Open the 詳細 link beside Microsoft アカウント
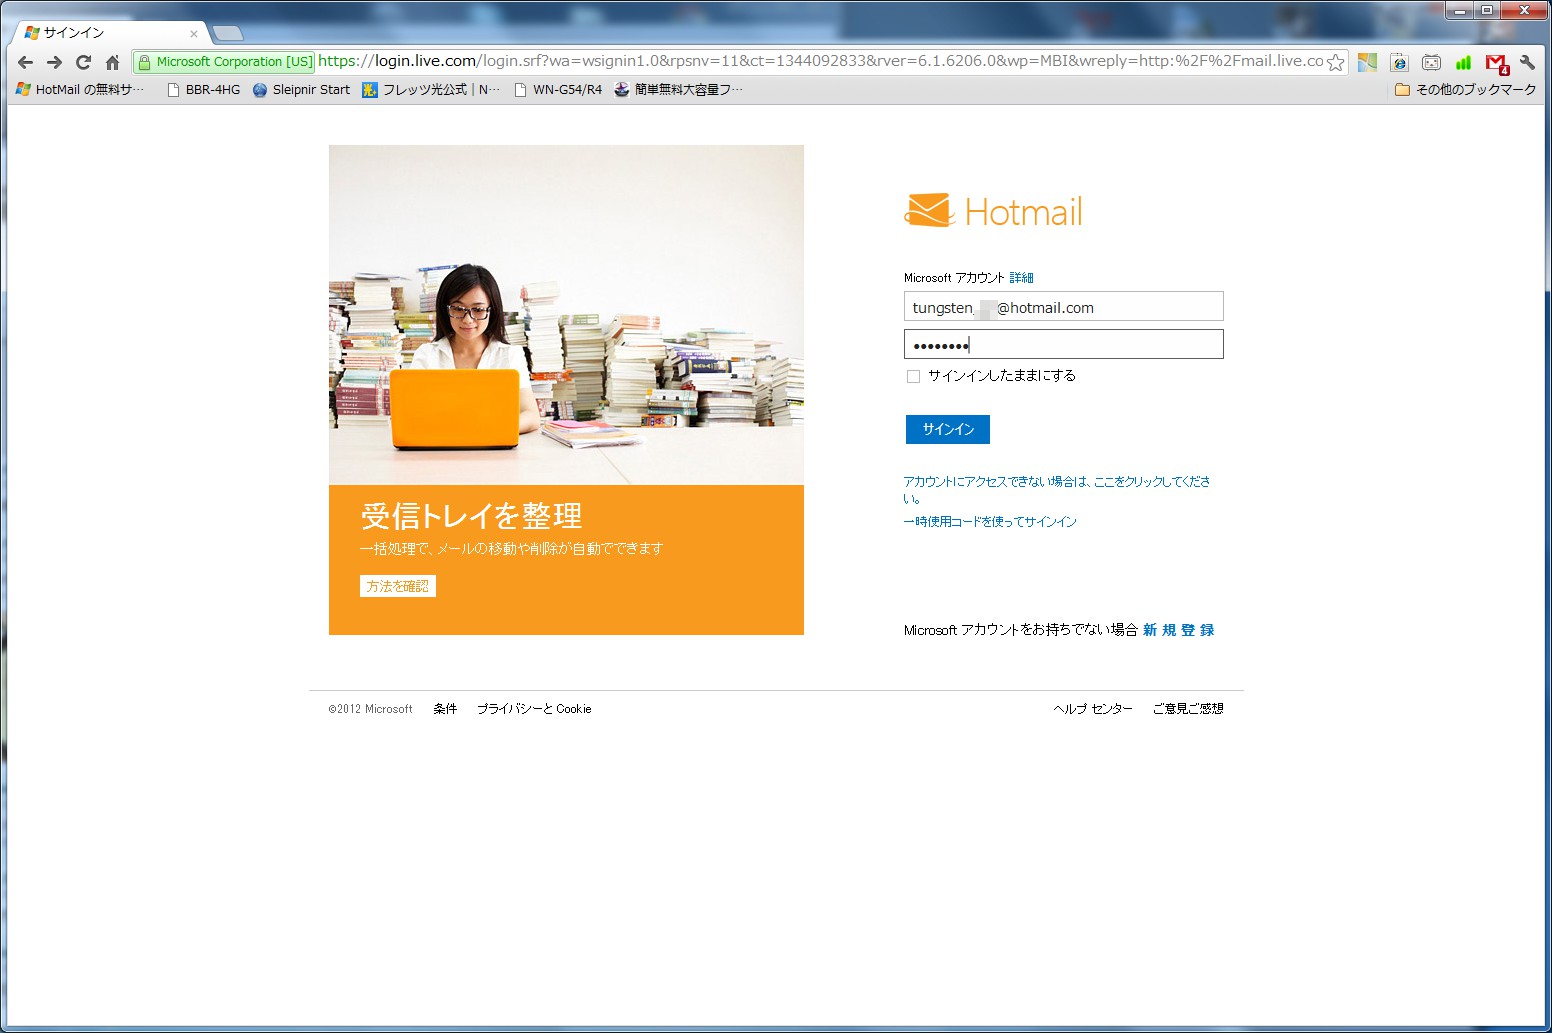The height and width of the screenshot is (1033, 1552). pyautogui.click(x=1021, y=278)
